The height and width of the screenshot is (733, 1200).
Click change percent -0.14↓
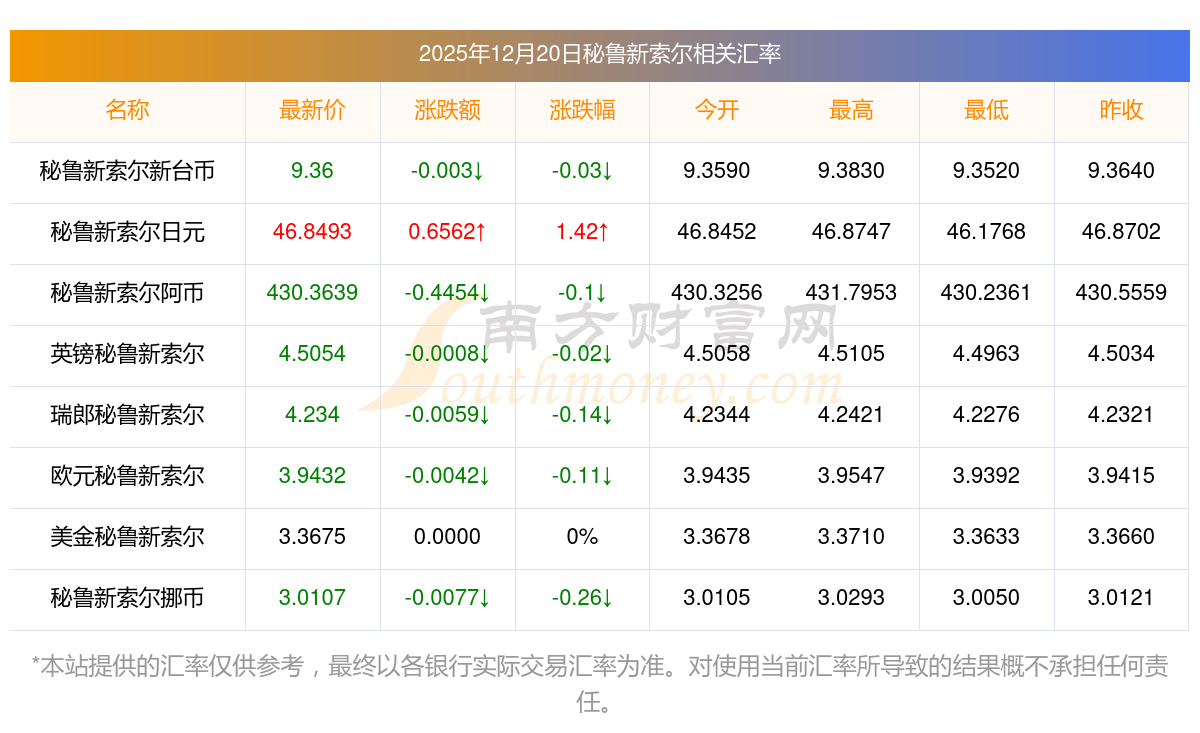point(582,415)
